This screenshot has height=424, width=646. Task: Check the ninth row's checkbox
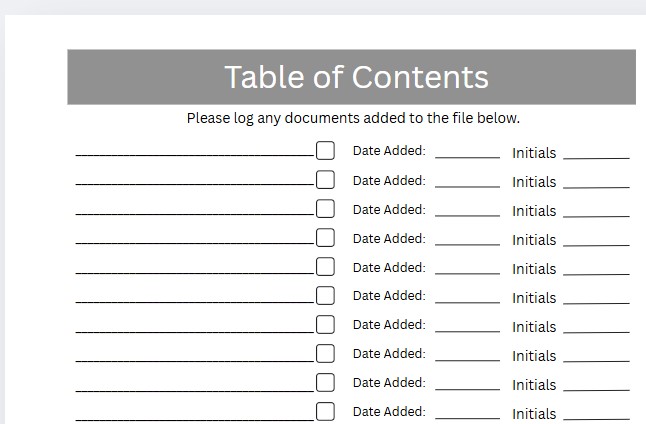tap(325, 382)
